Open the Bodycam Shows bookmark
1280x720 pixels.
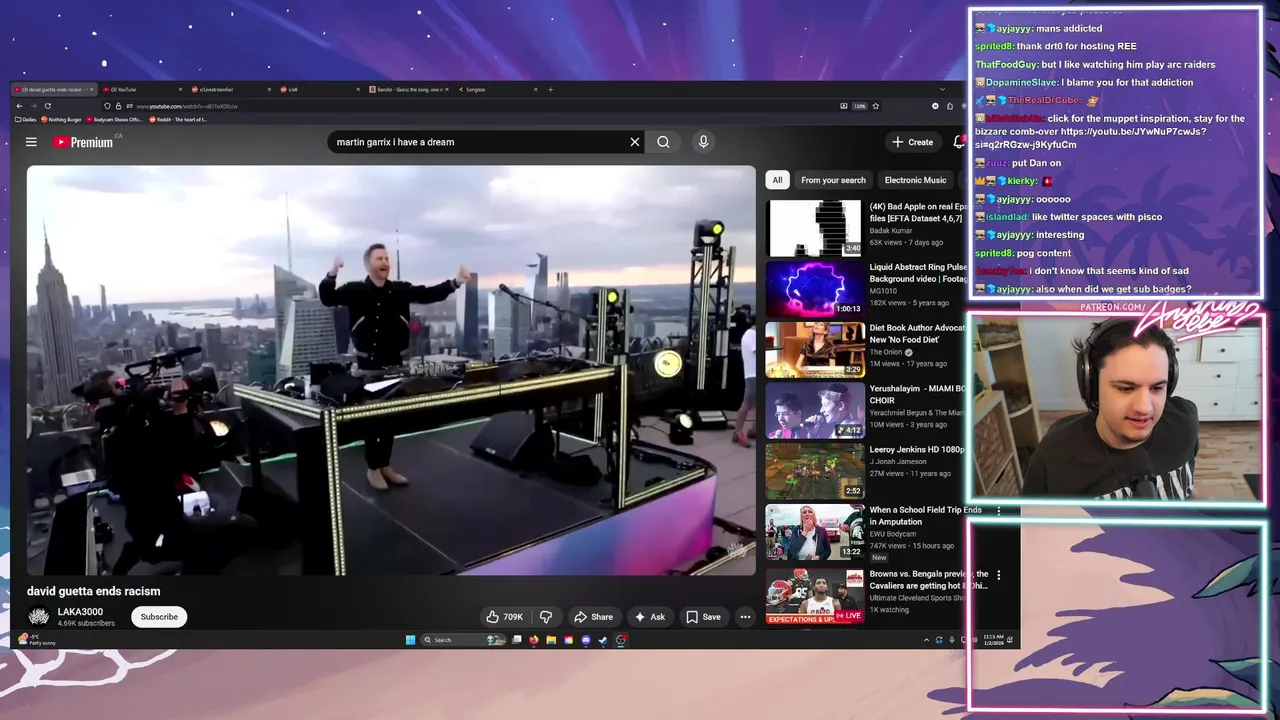coord(114,120)
